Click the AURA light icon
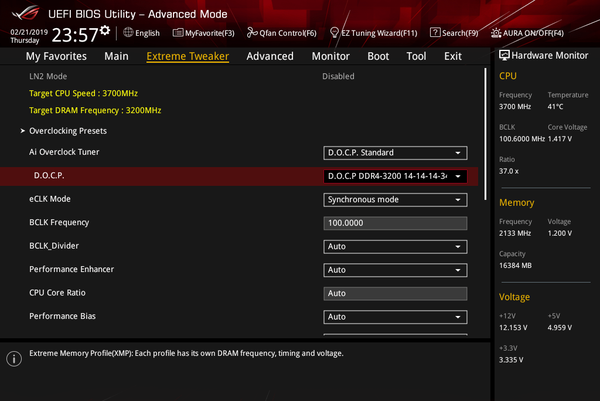 (496, 33)
